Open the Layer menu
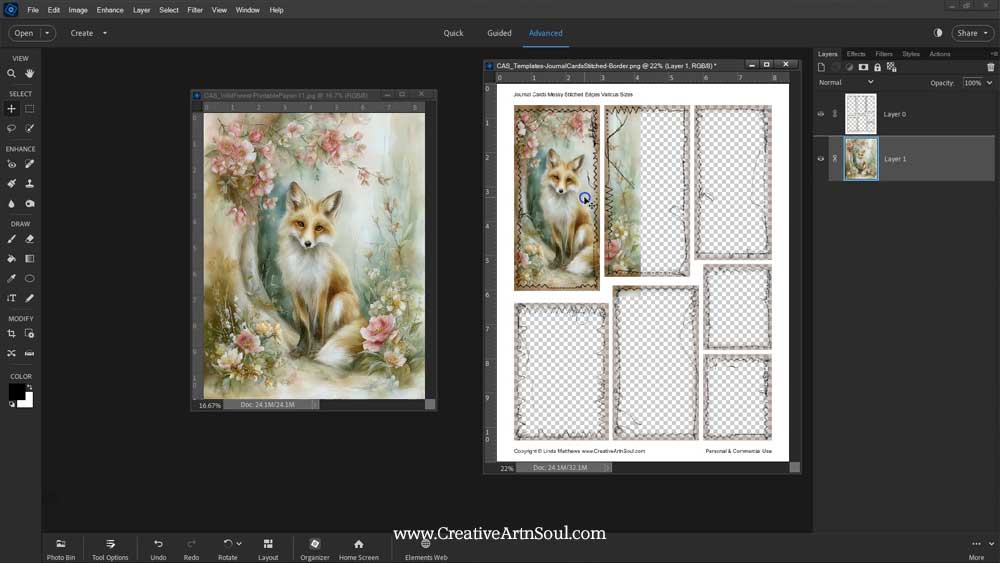 coord(142,10)
